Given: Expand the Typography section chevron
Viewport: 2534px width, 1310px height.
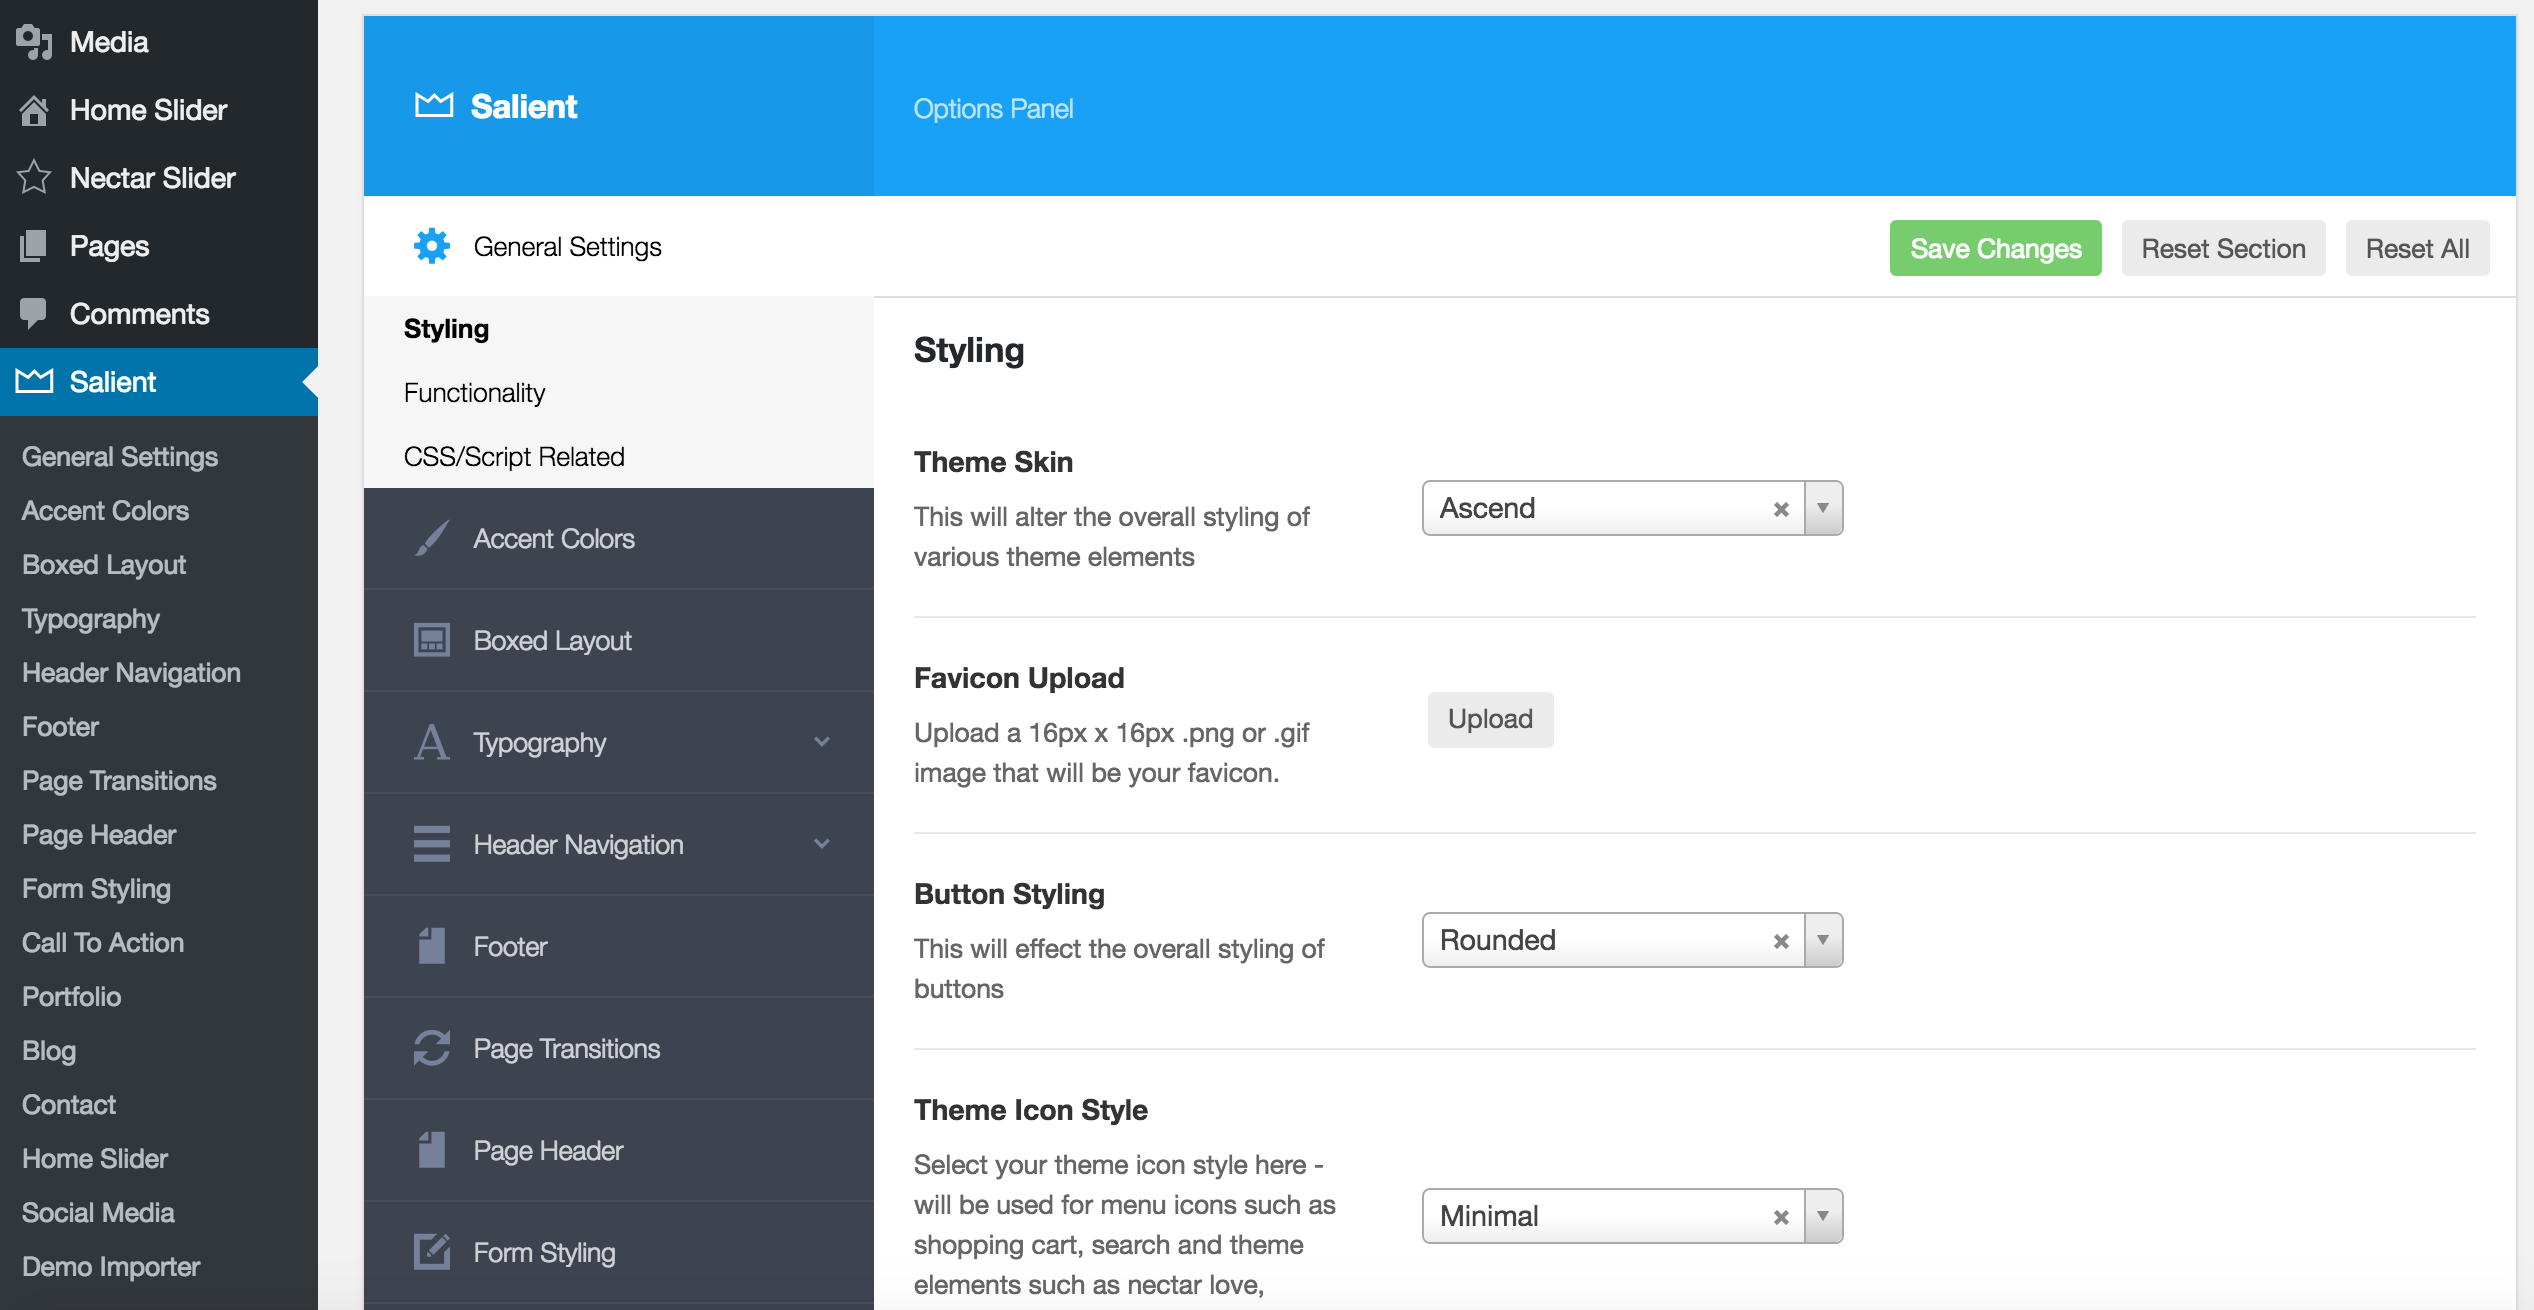Looking at the screenshot, I should coord(822,742).
